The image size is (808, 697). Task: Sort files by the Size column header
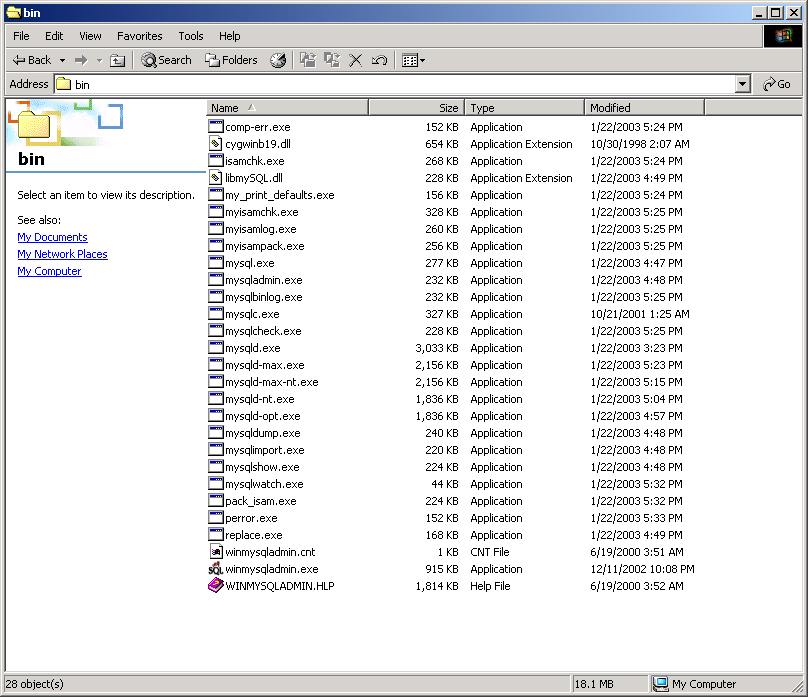point(414,108)
